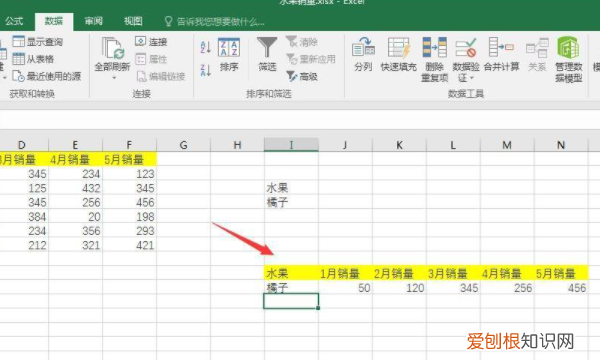Switch to the 审阅 tab
This screenshot has width=600, height=360.
[94, 21]
